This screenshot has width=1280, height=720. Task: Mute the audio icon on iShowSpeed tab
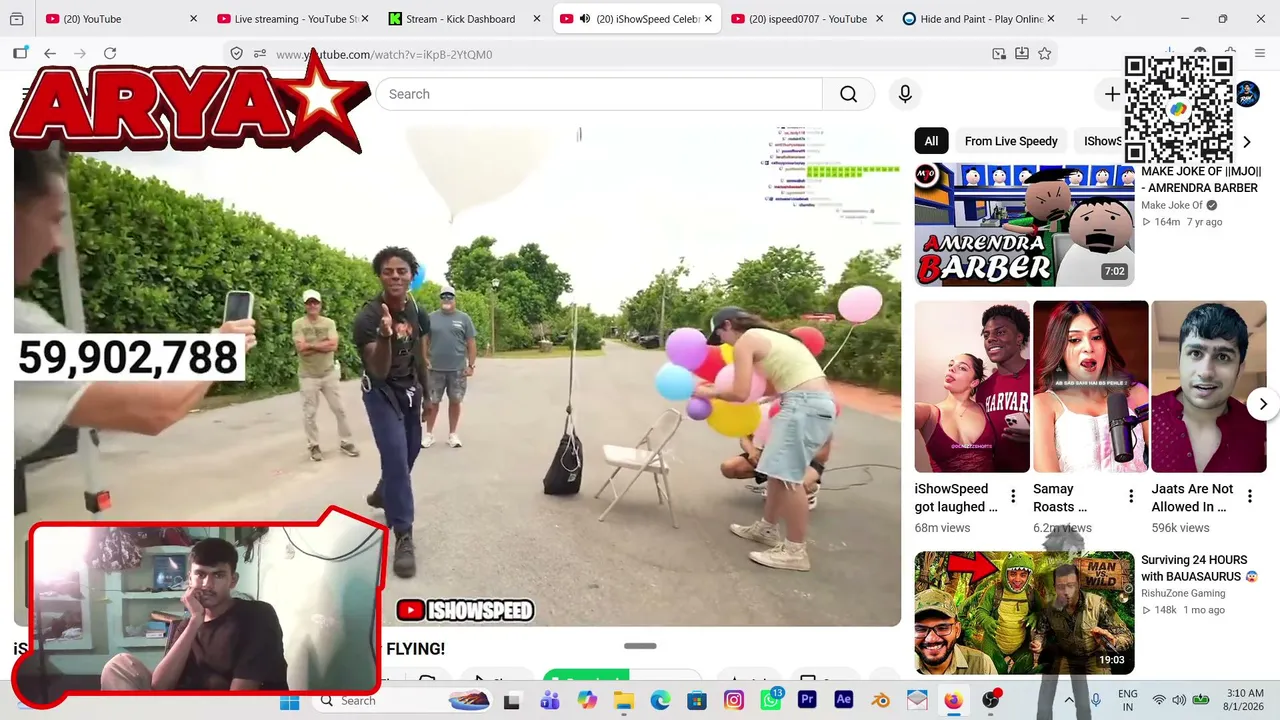[x=585, y=19]
